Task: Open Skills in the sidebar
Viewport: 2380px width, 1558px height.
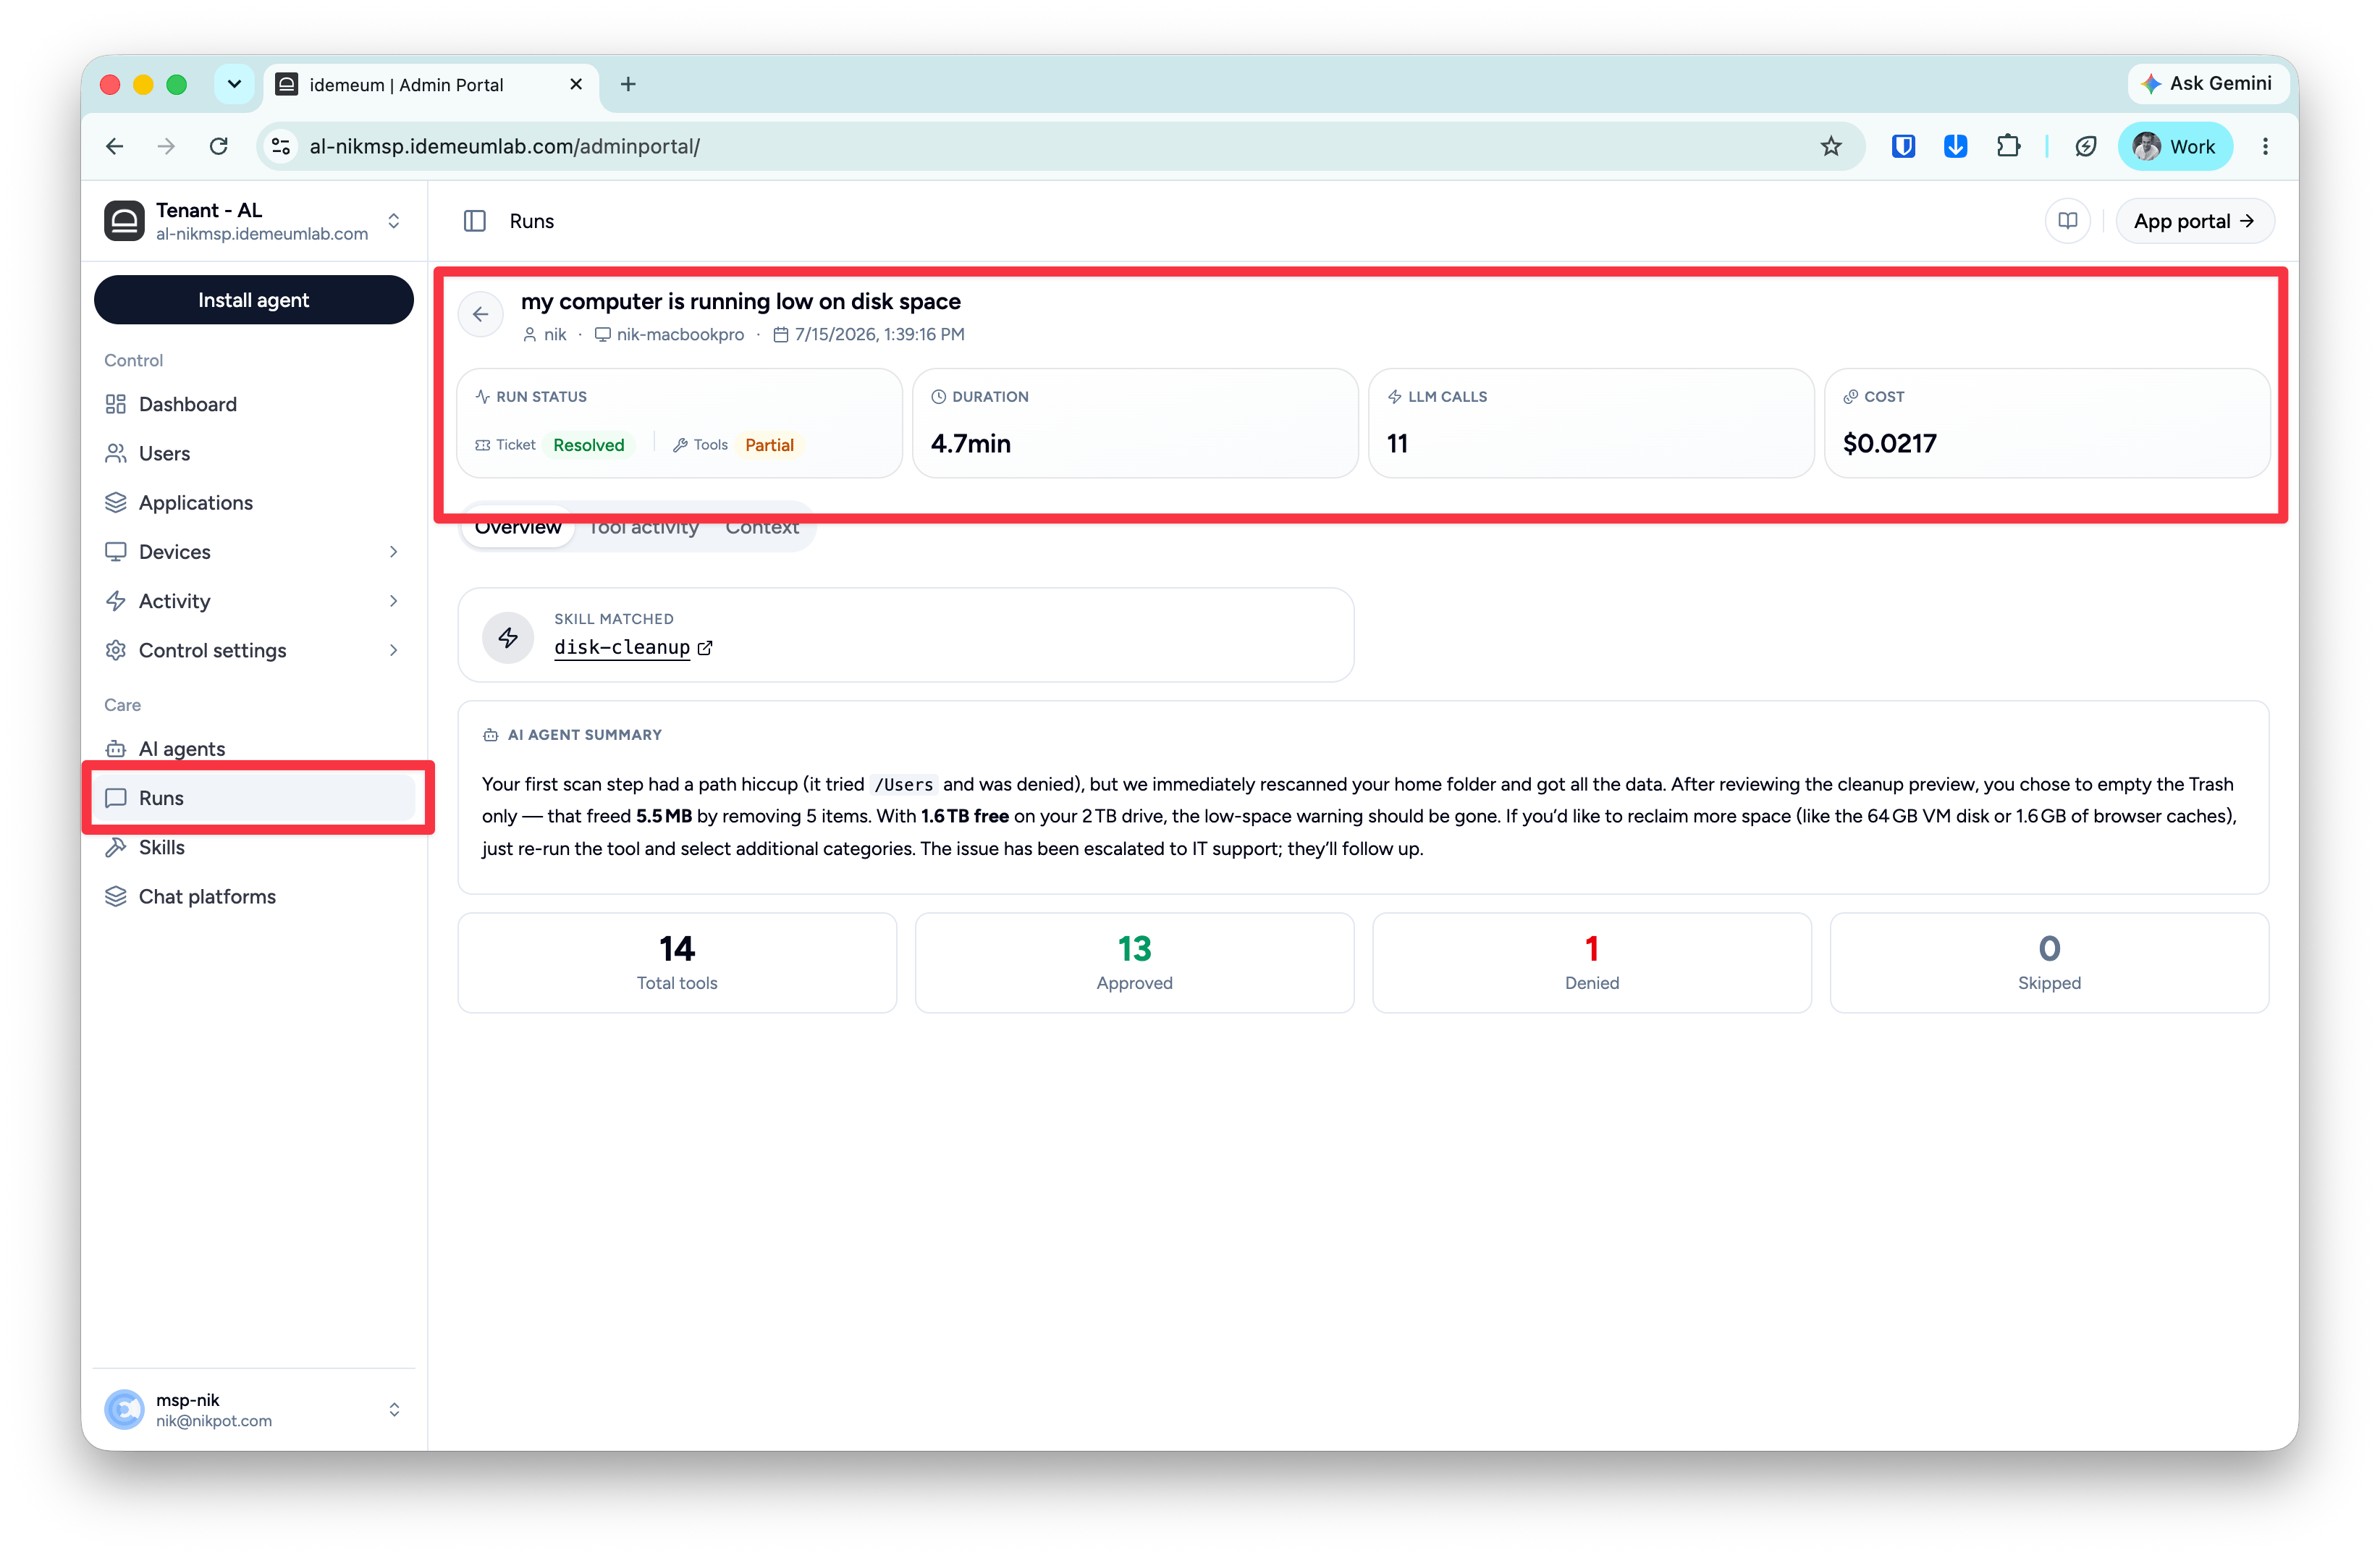Action: click(x=254, y=847)
